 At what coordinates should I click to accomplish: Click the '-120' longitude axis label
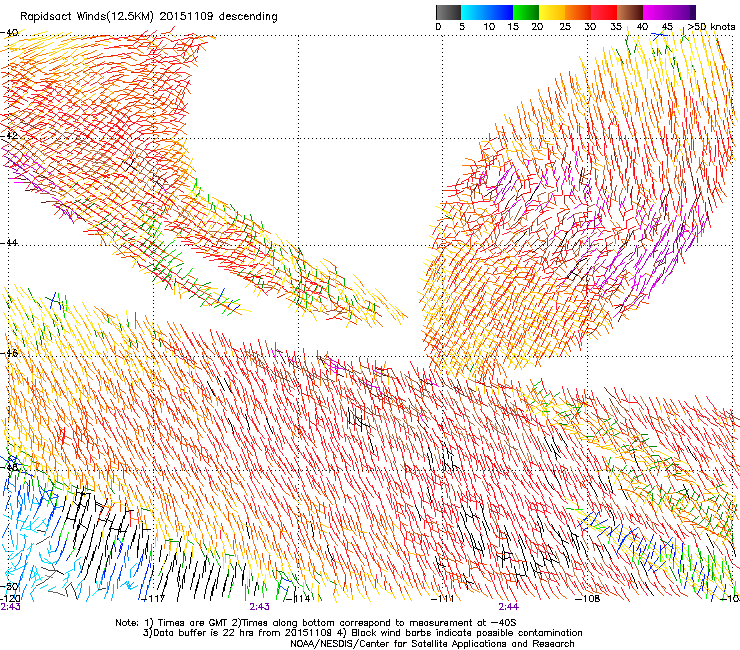[x=10, y=598]
